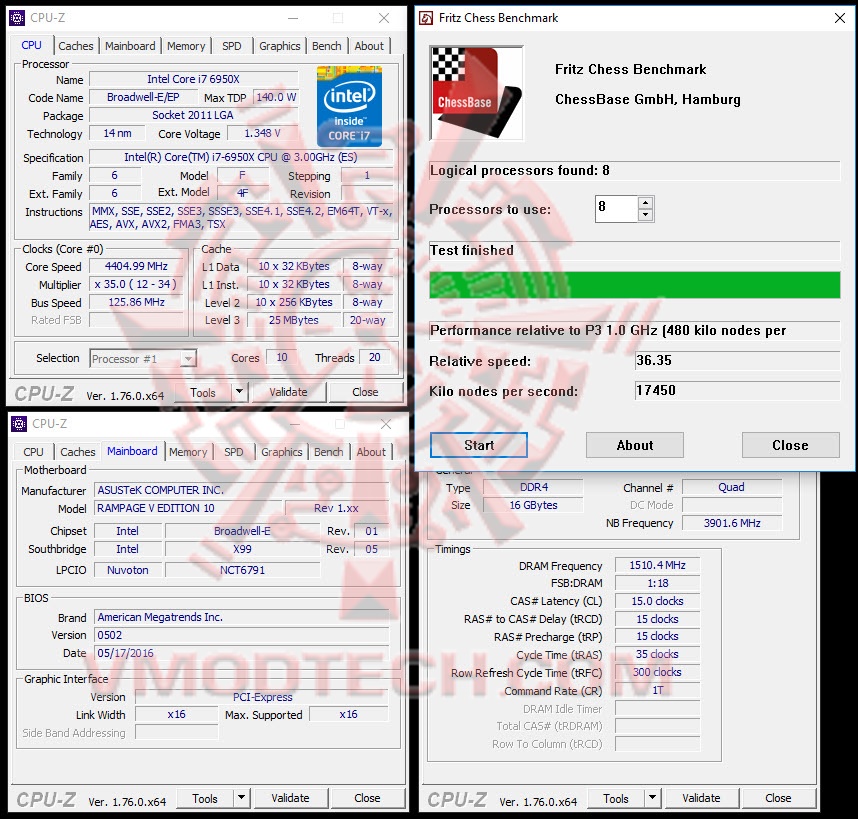
Task: Click the green benchmark progress bar
Action: click(635, 284)
